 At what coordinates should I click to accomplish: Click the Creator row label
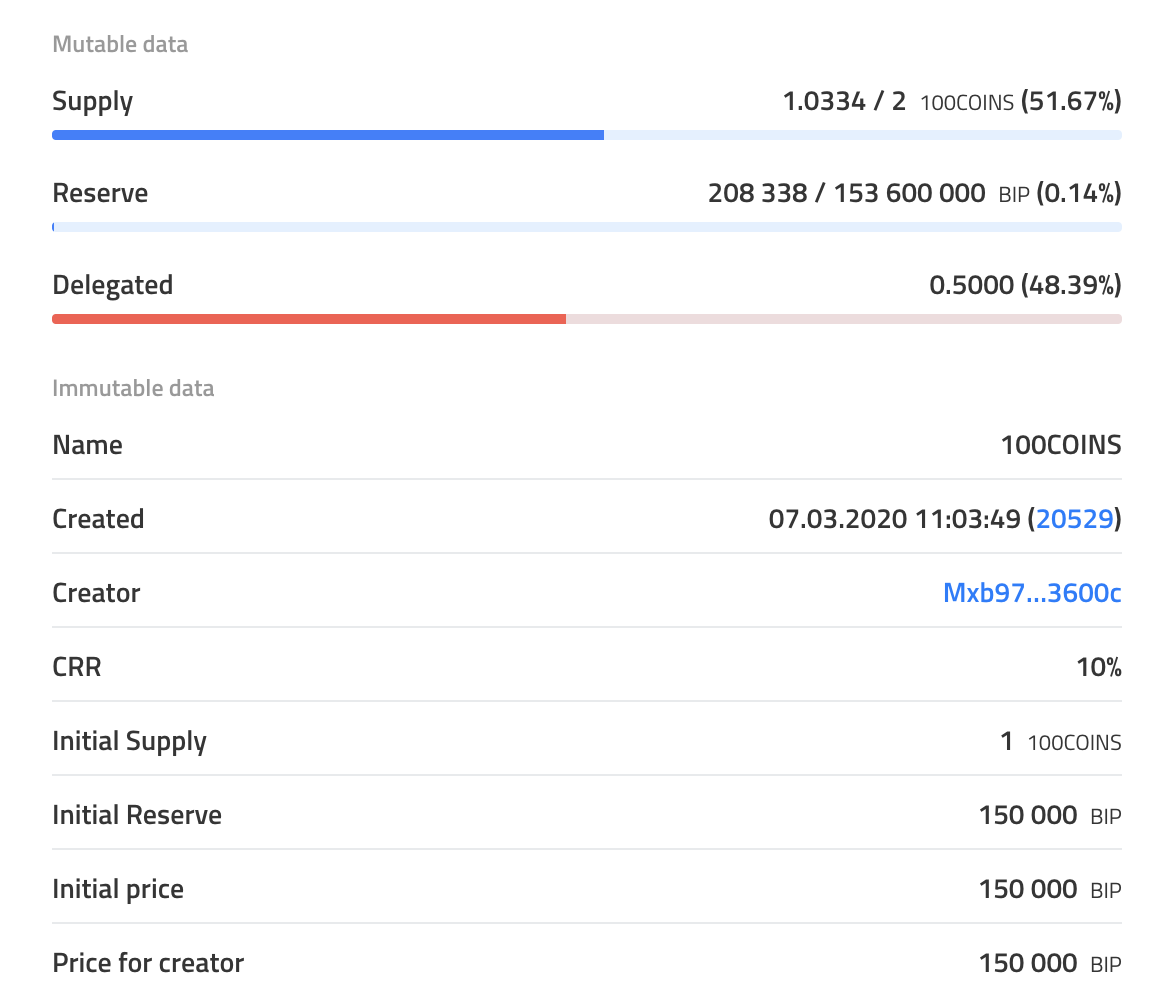[96, 593]
